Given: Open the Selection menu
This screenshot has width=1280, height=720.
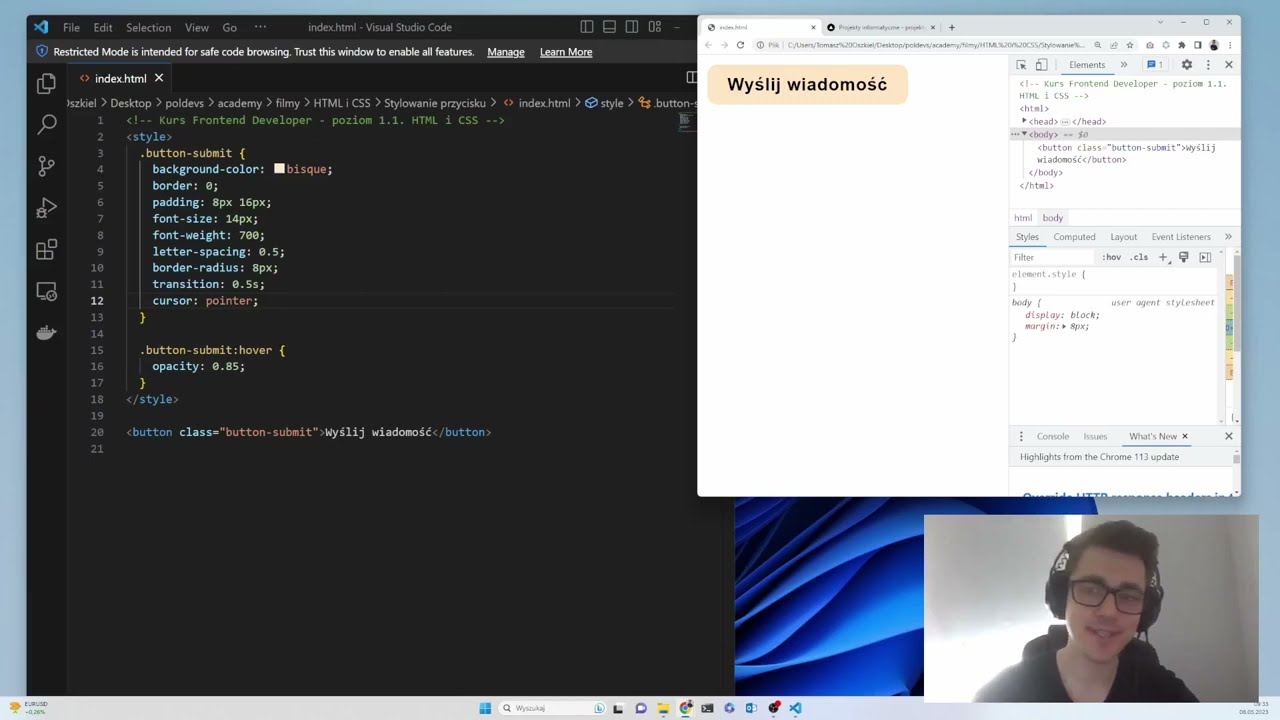Looking at the screenshot, I should 148,27.
